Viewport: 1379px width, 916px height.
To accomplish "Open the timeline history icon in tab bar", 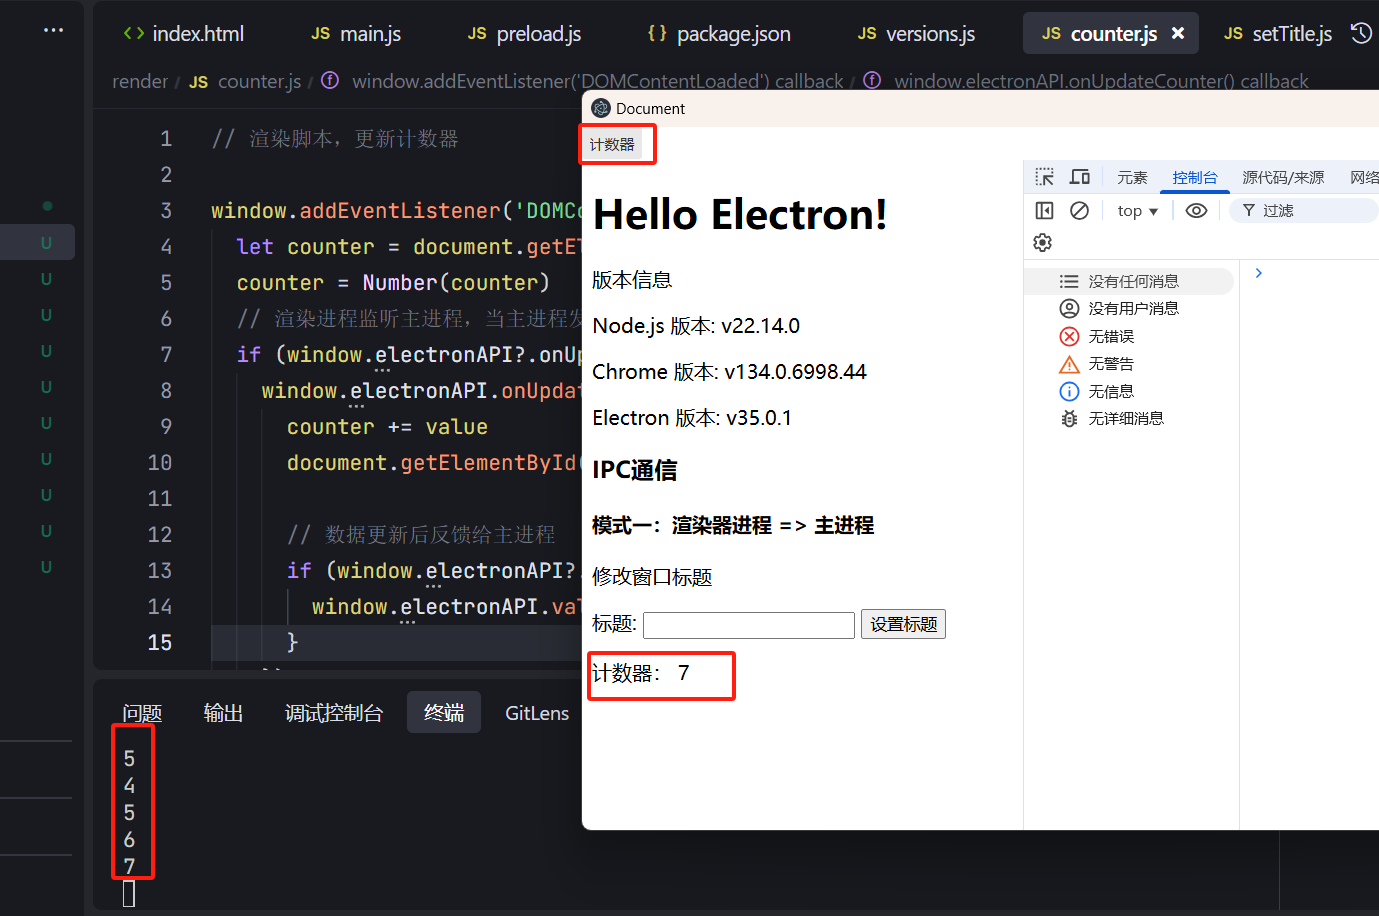I will coord(1361,33).
